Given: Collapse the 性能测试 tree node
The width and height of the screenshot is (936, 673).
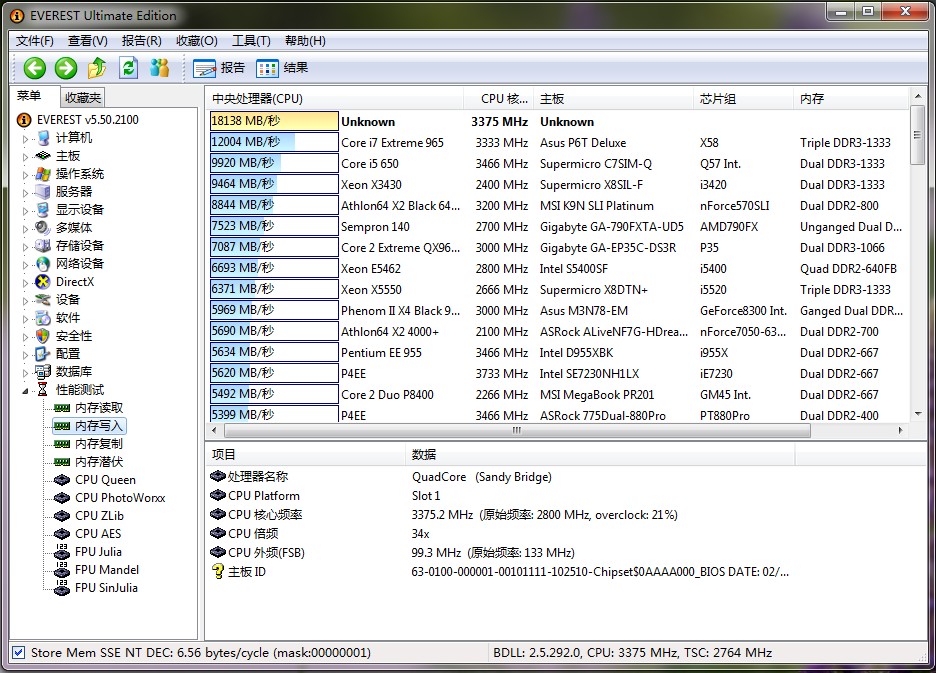Looking at the screenshot, I should (26, 391).
